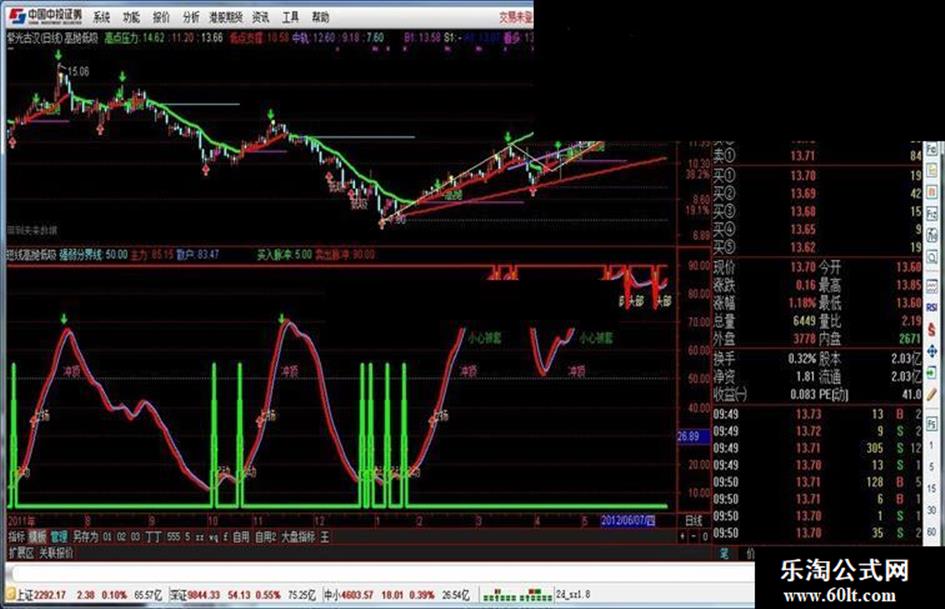Click the 15.06 high price label on chart
Image resolution: width=945 pixels, height=609 pixels.
pos(78,72)
